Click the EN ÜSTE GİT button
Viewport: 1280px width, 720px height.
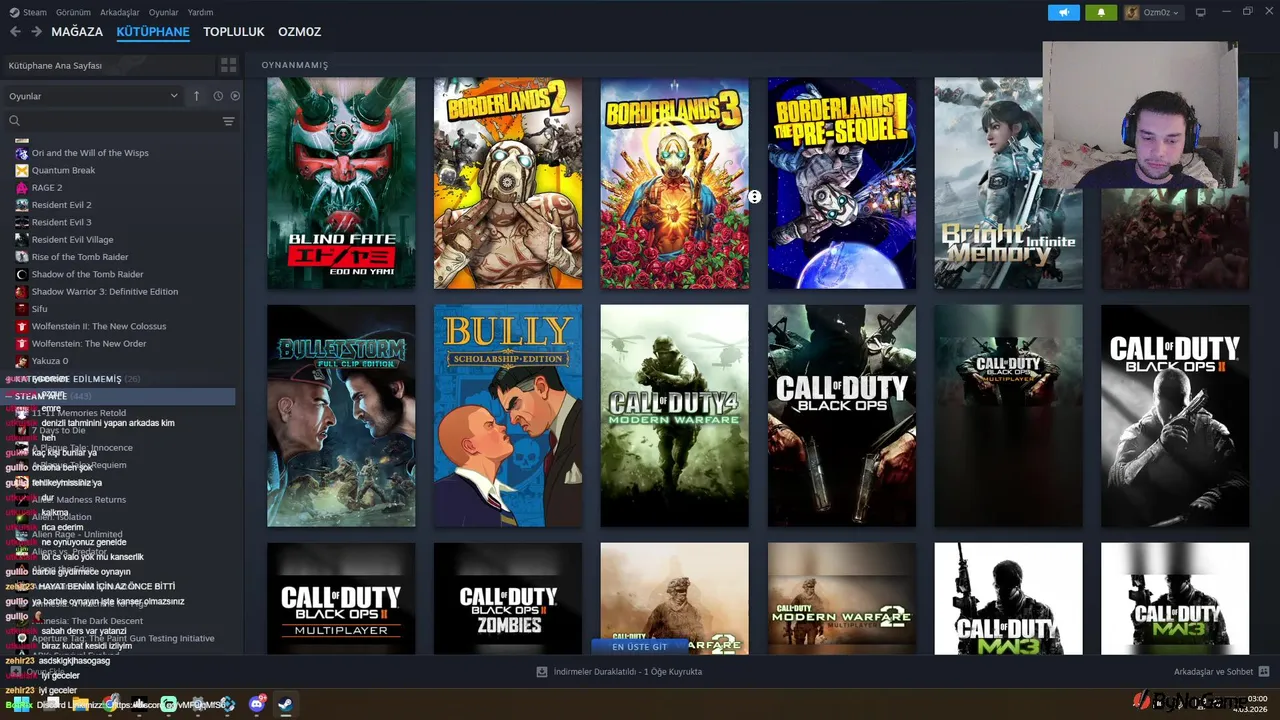640,647
